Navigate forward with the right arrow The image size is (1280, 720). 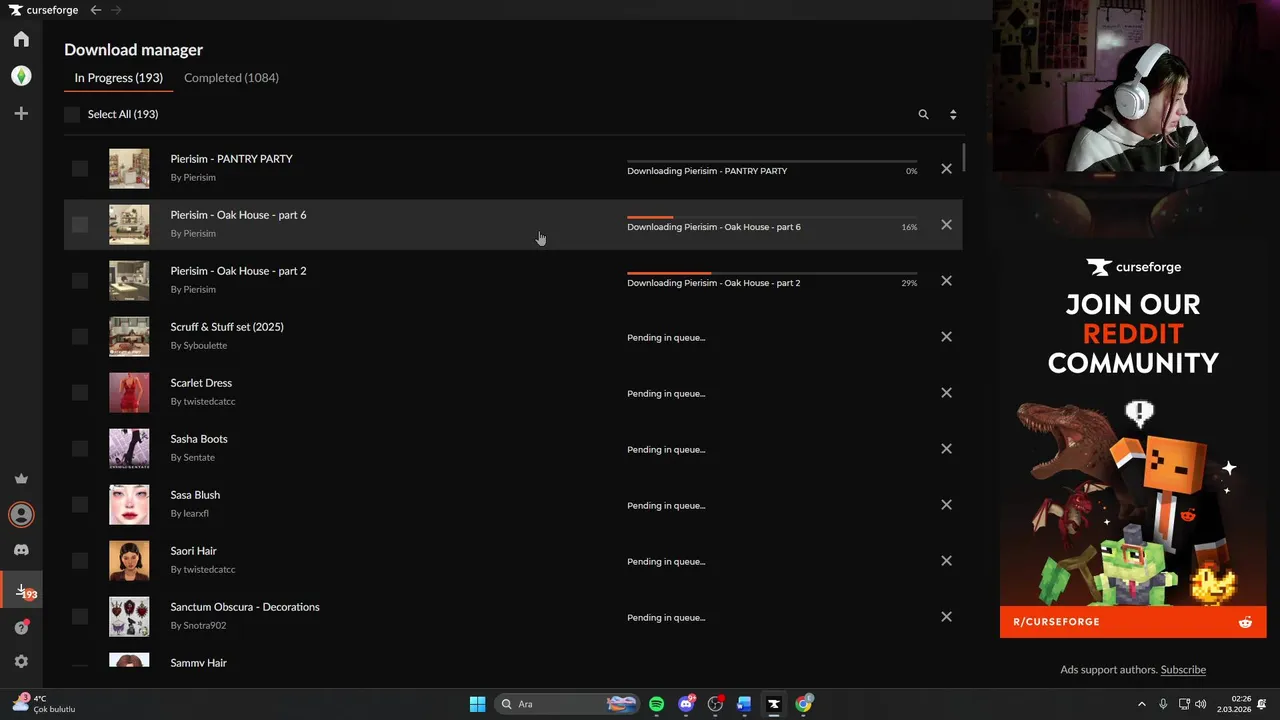pos(117,10)
